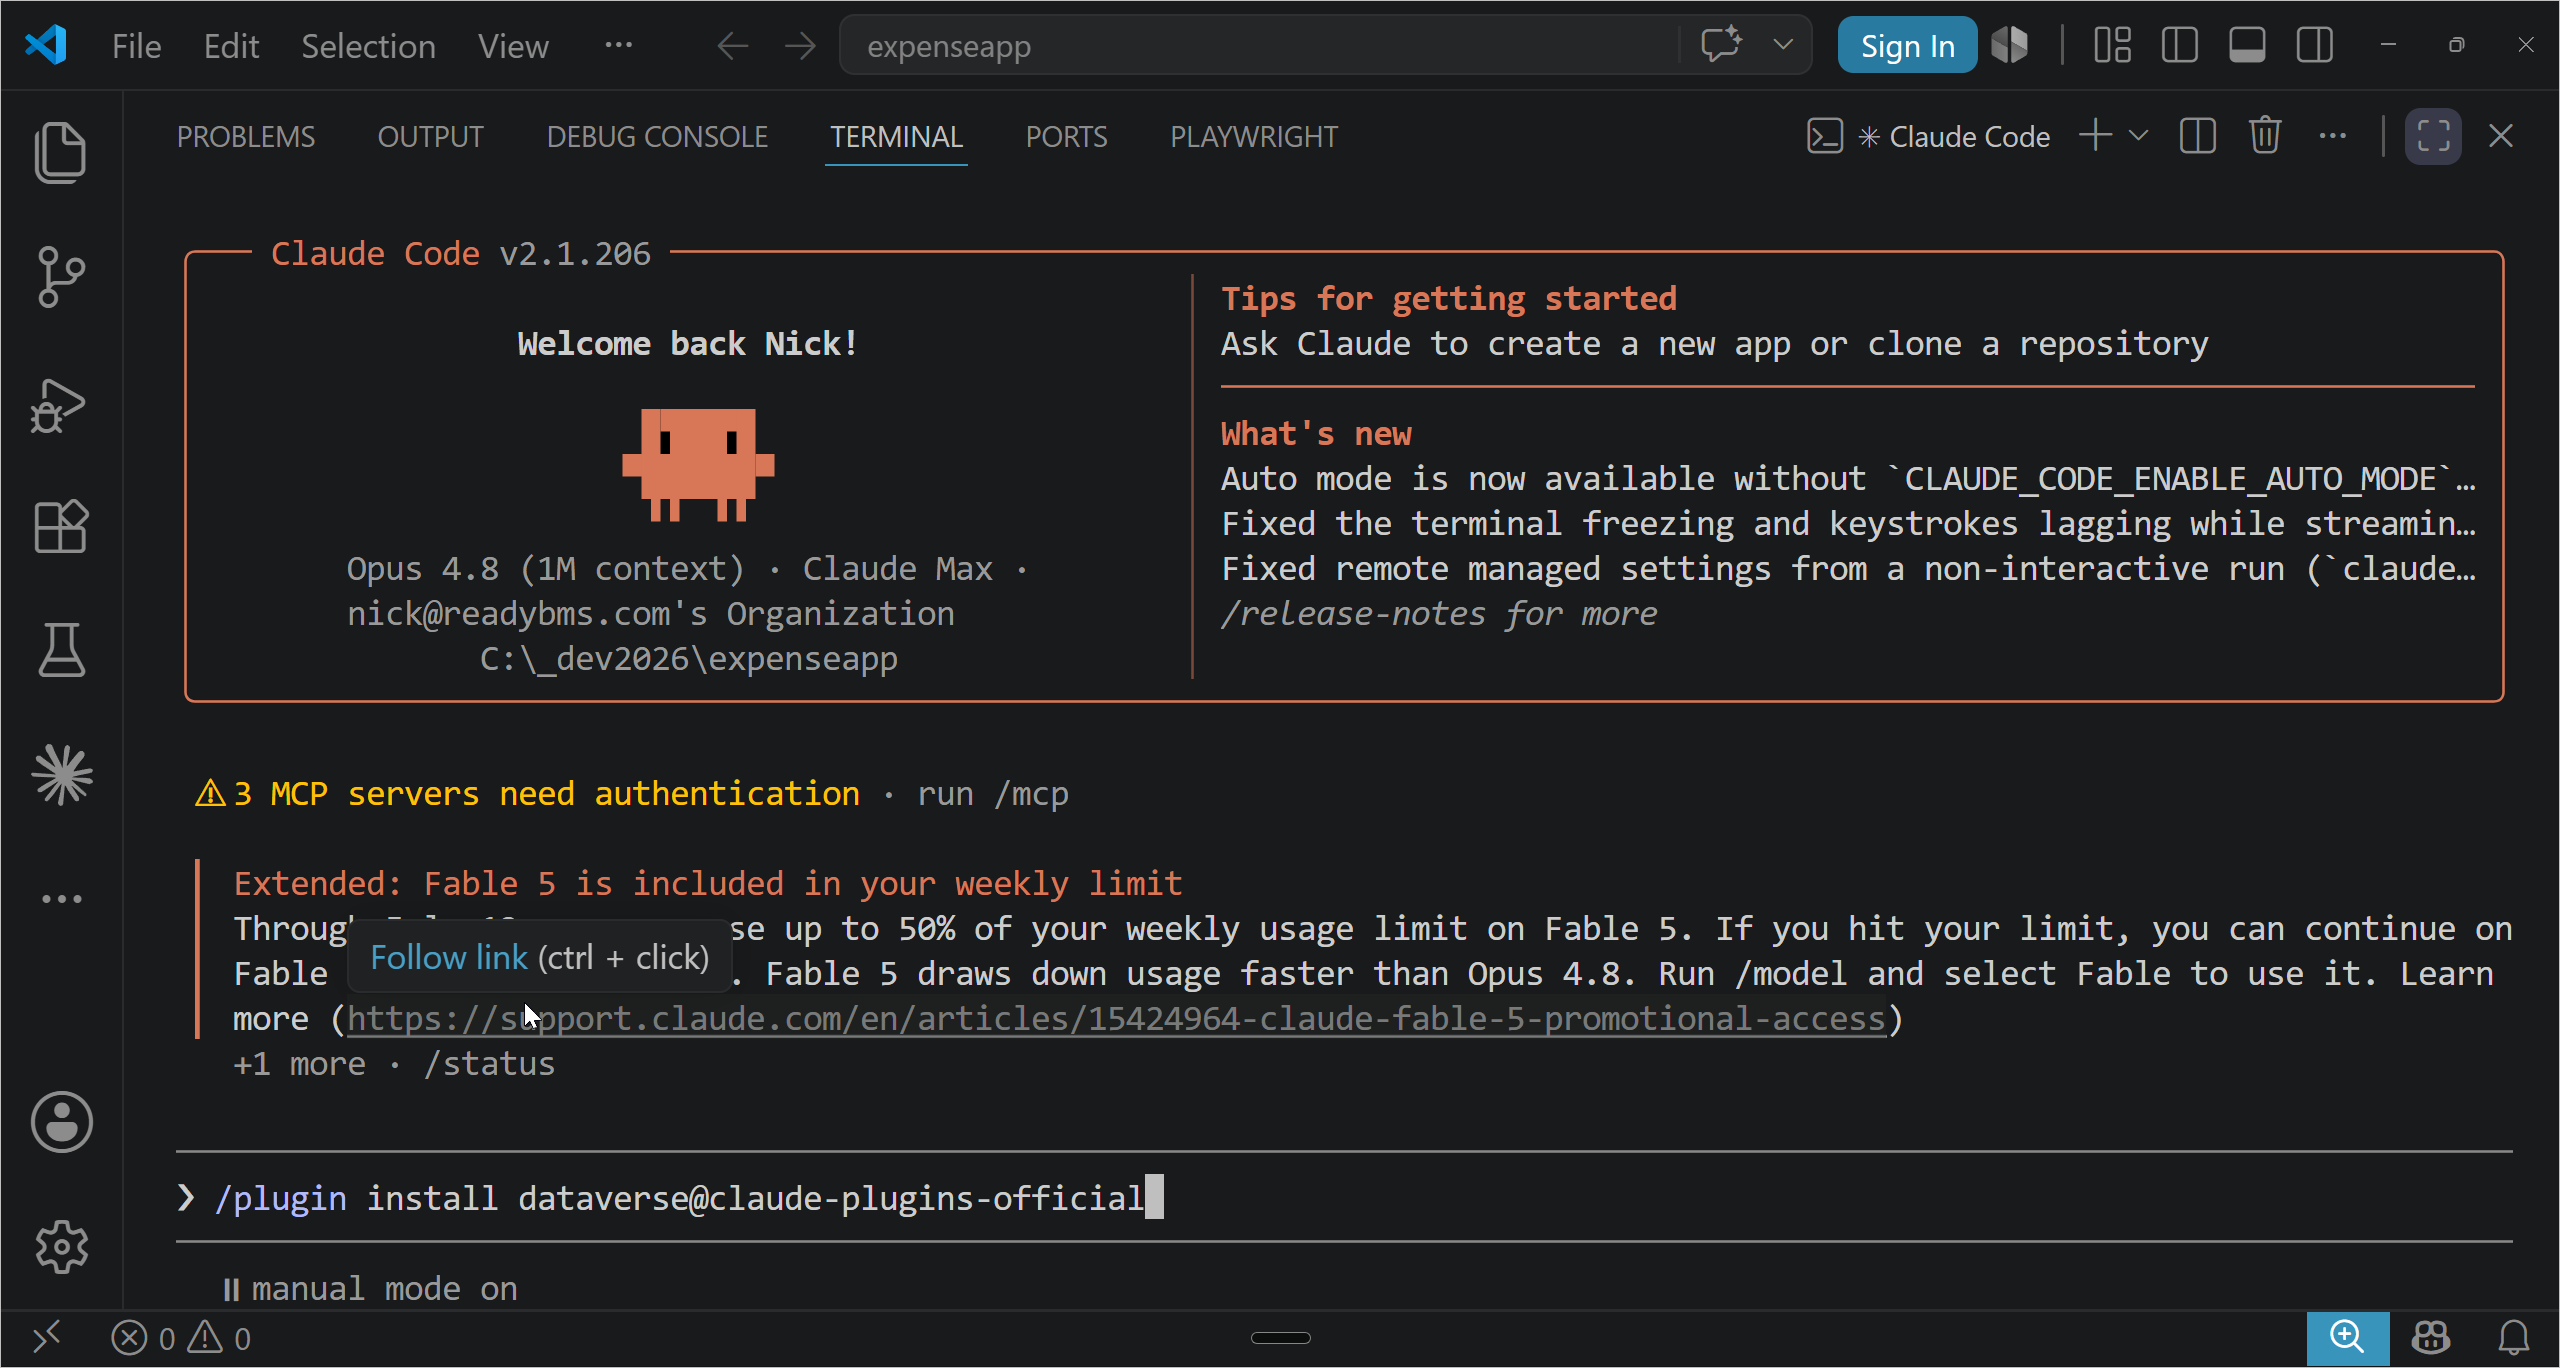Open the Accounts icon in activity bar
Image resolution: width=2560 pixels, height=1368 pixels.
[x=61, y=1121]
